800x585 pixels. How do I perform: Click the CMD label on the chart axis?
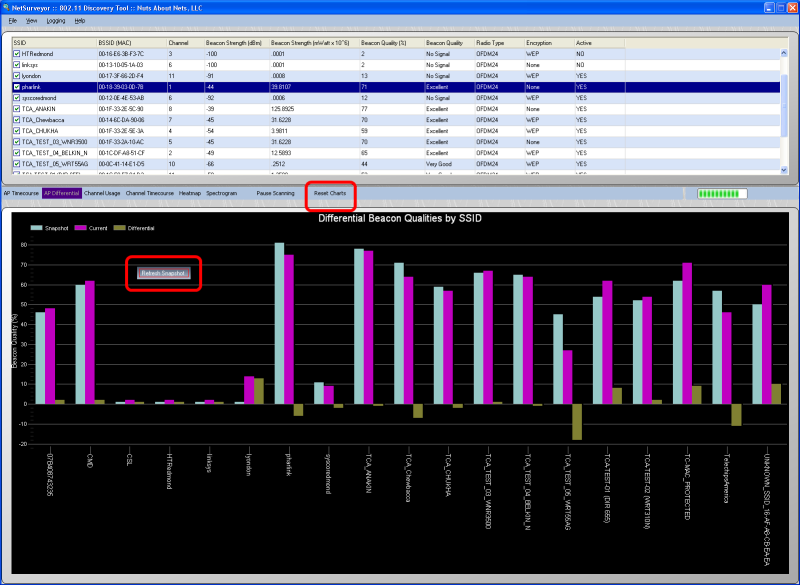coord(90,460)
